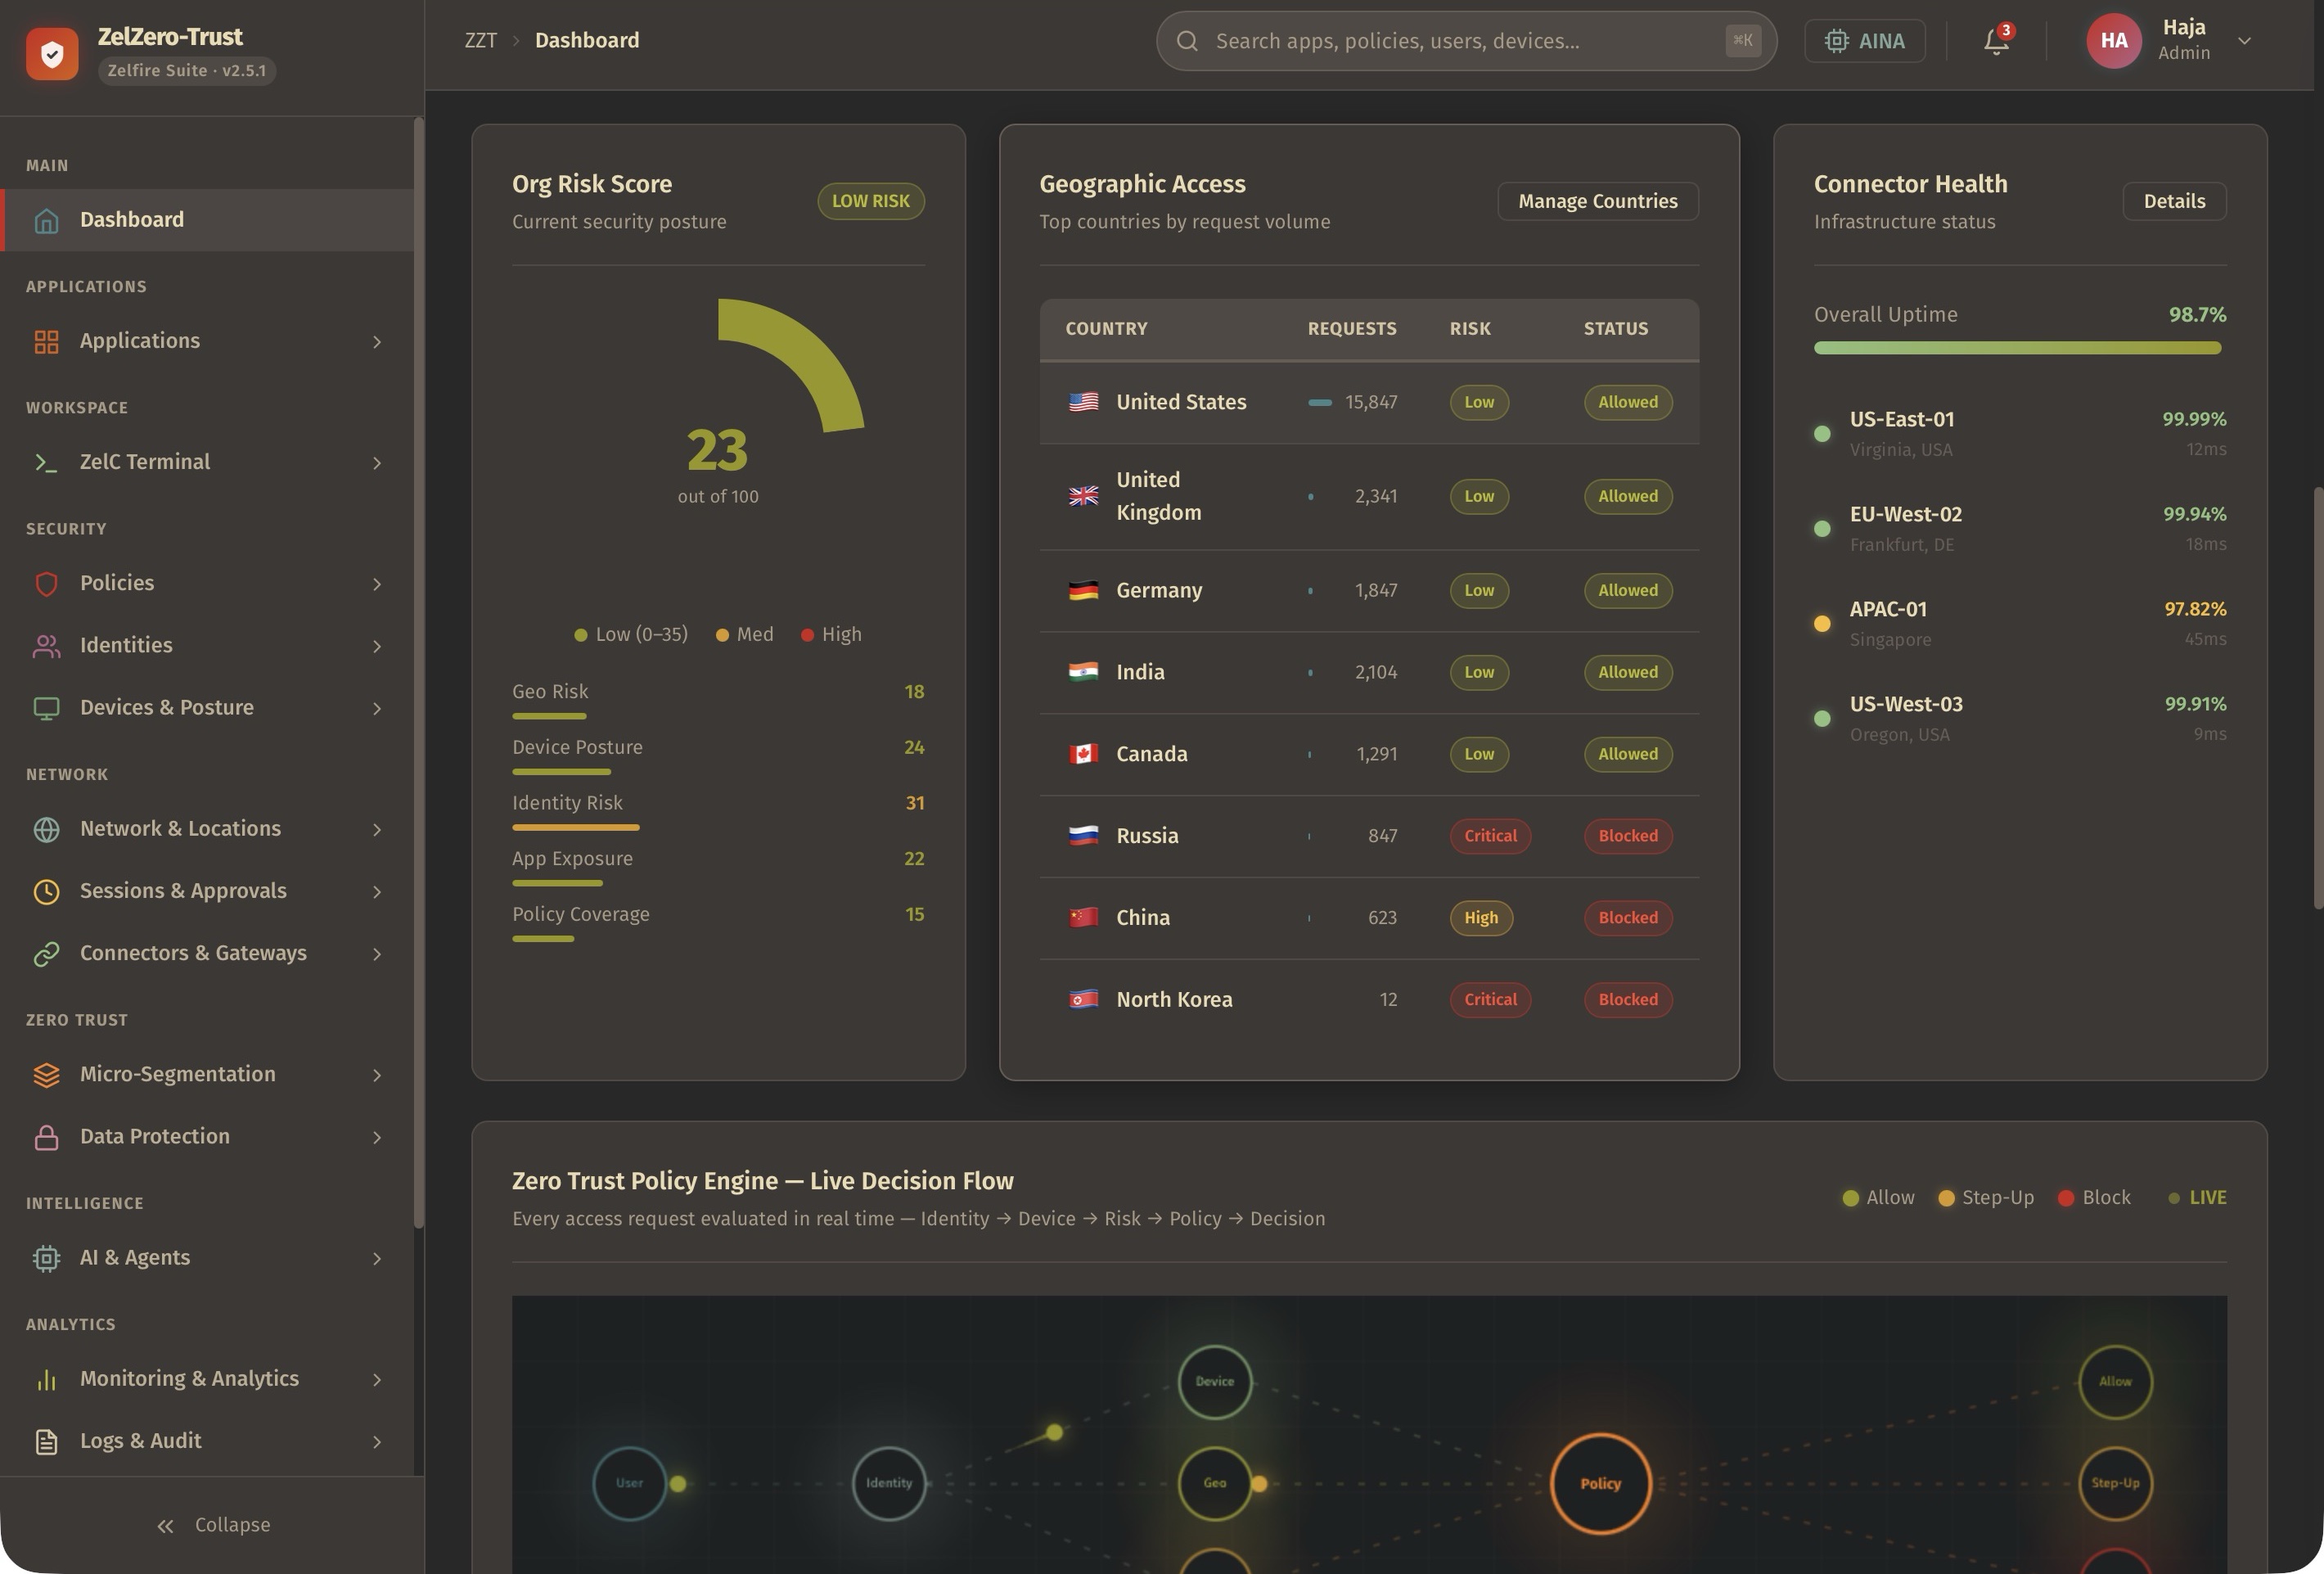Click the Russia flag icon
The height and width of the screenshot is (1574, 2324).
coord(1083,836)
